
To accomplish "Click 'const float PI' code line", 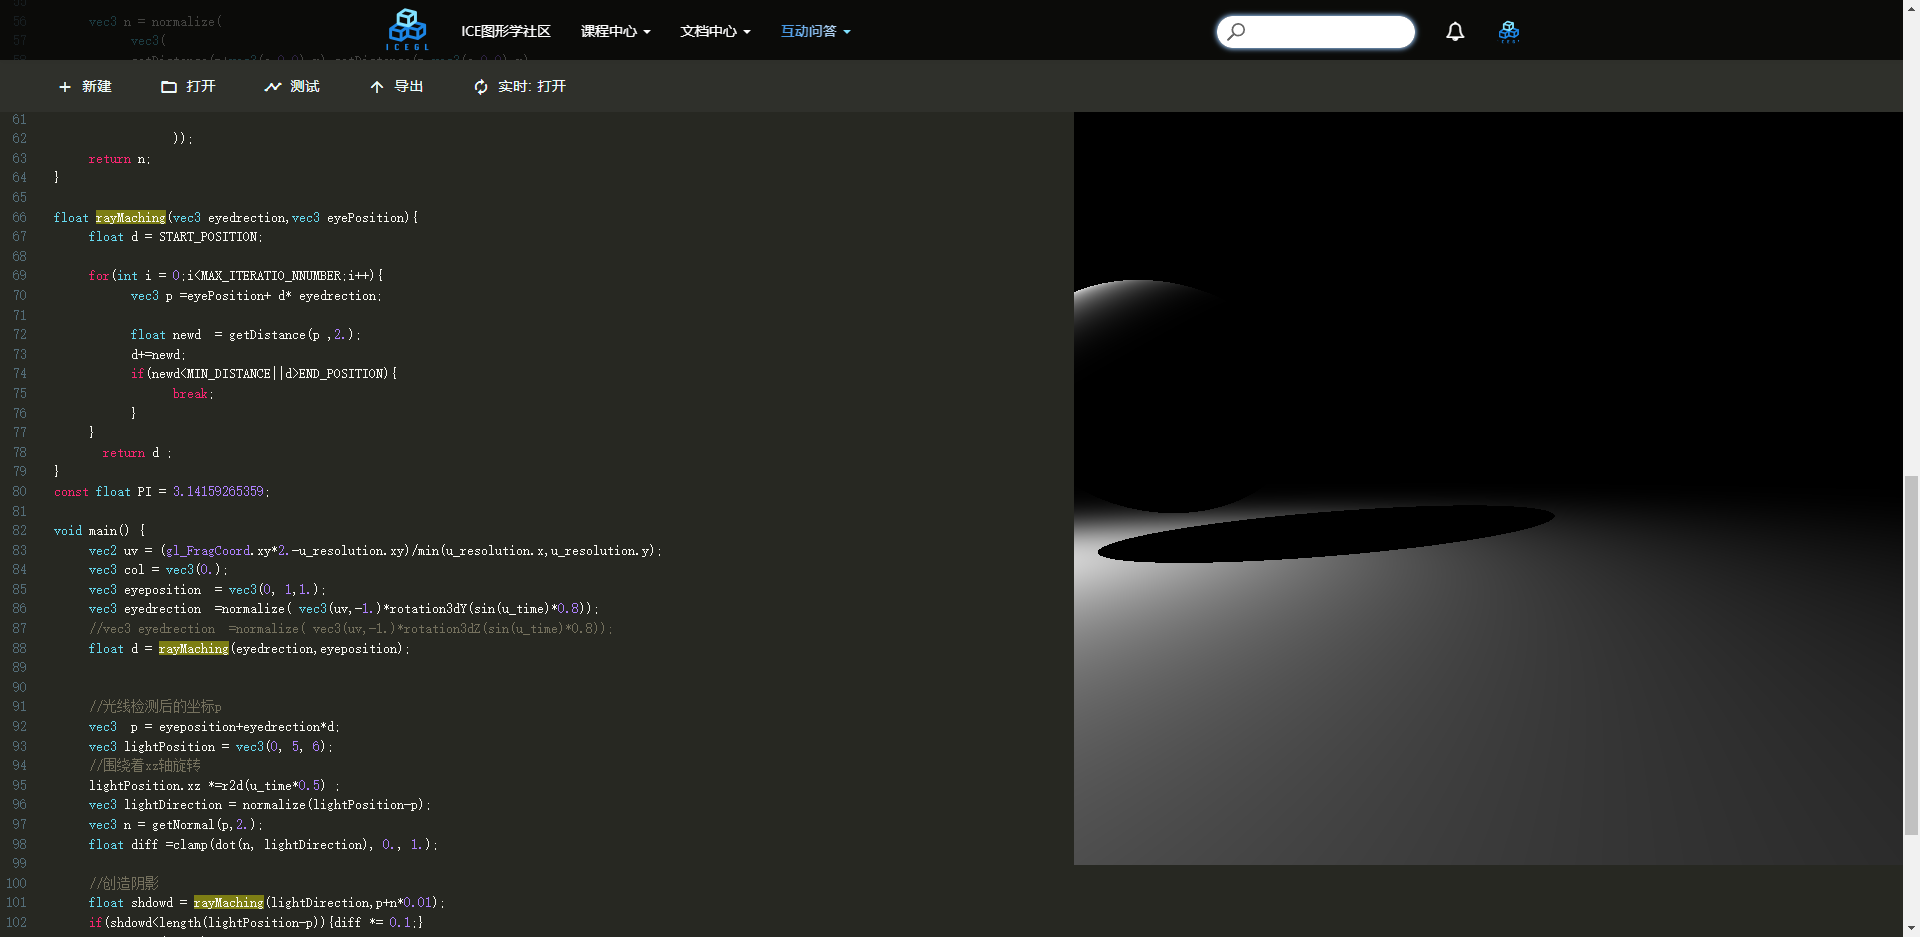I will 162,492.
